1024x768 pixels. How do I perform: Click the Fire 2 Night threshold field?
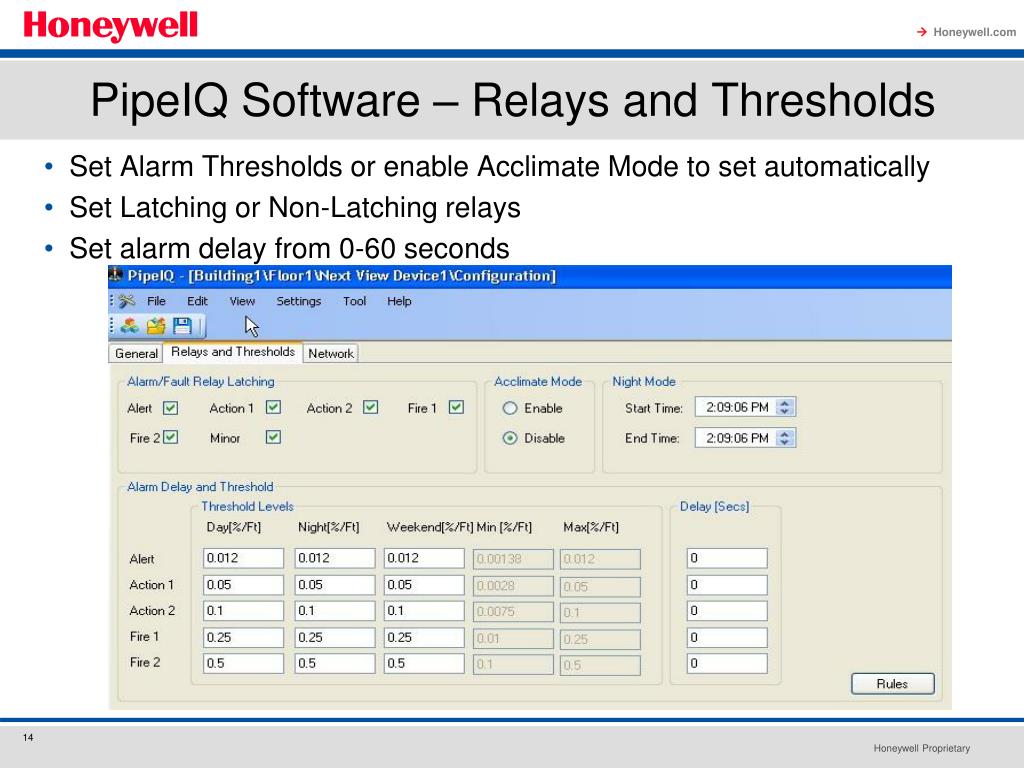pos(334,664)
